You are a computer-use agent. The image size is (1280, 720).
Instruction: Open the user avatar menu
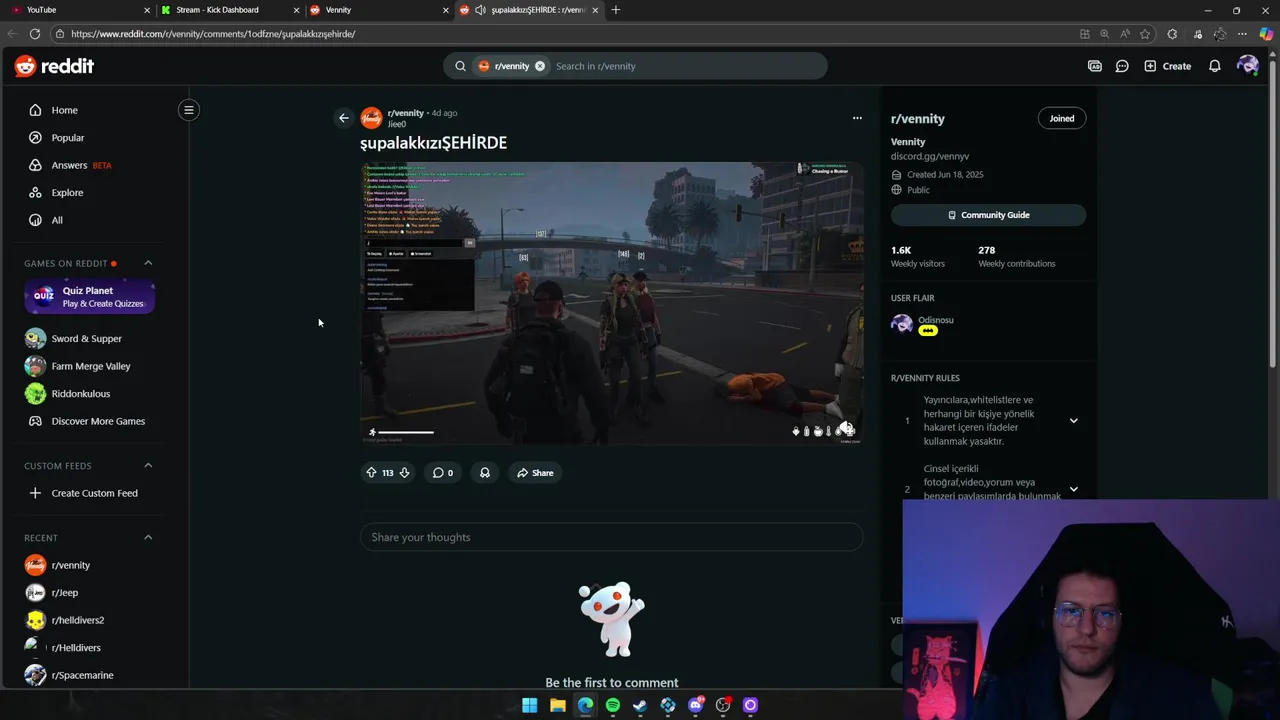1247,66
